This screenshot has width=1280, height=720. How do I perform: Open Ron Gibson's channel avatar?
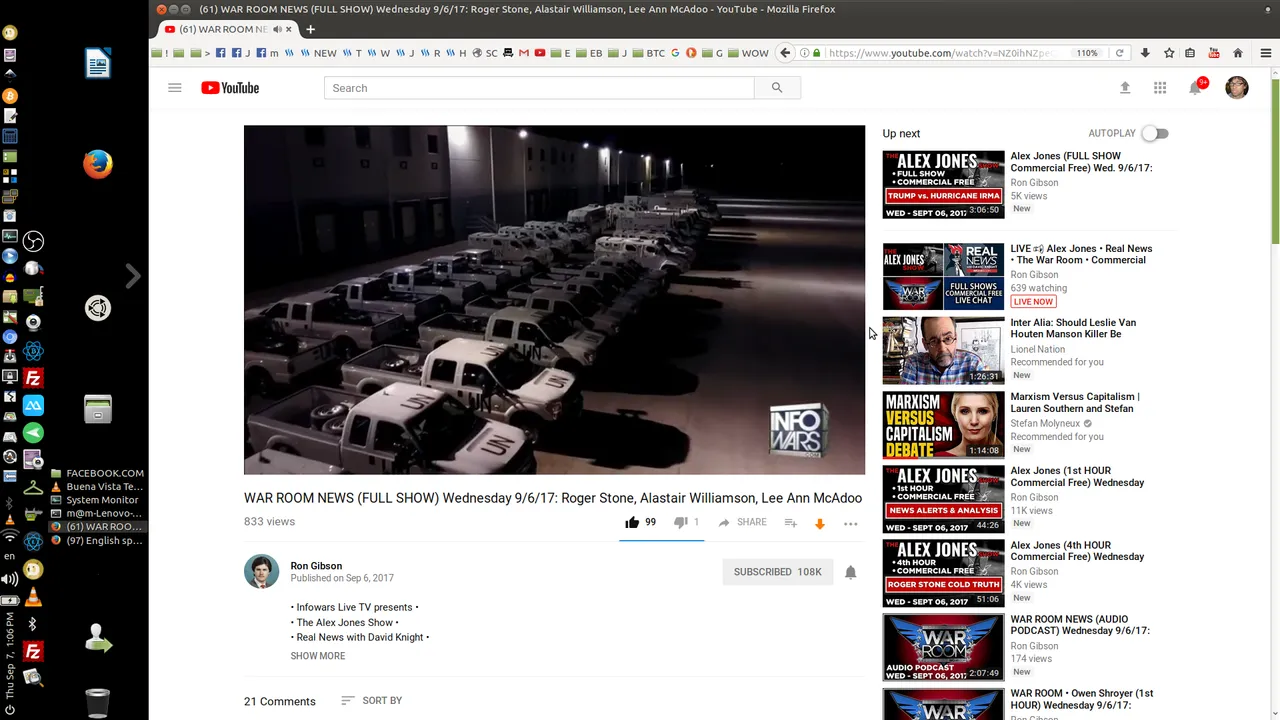click(261, 572)
